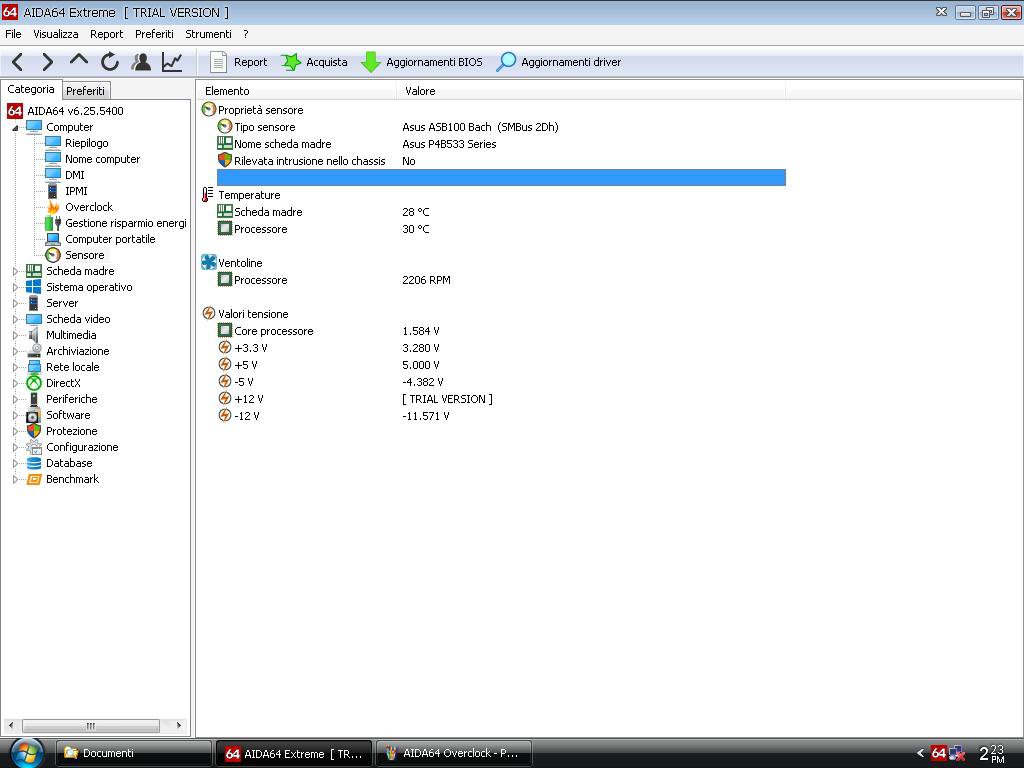Image resolution: width=1024 pixels, height=768 pixels.
Task: Open the graph chart toolbar icon
Action: coord(172,62)
